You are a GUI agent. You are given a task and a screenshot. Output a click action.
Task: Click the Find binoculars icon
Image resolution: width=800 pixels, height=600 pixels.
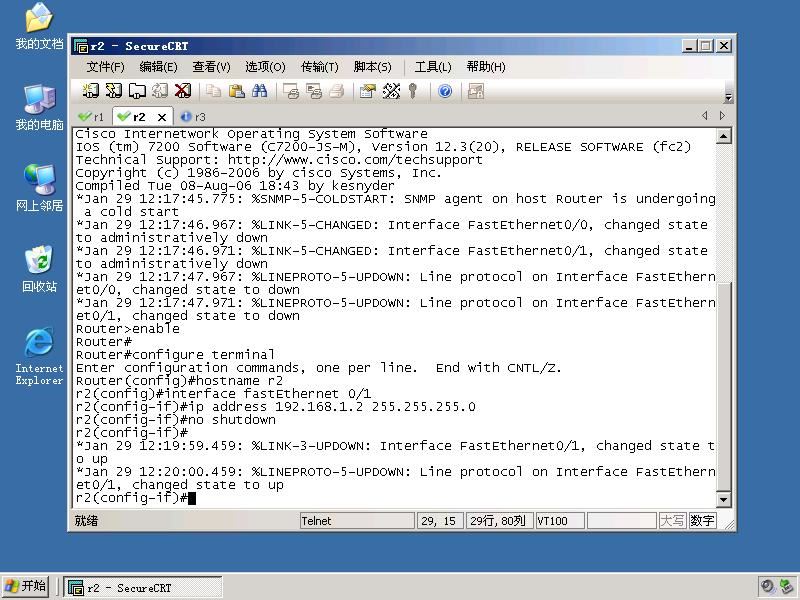click(259, 91)
